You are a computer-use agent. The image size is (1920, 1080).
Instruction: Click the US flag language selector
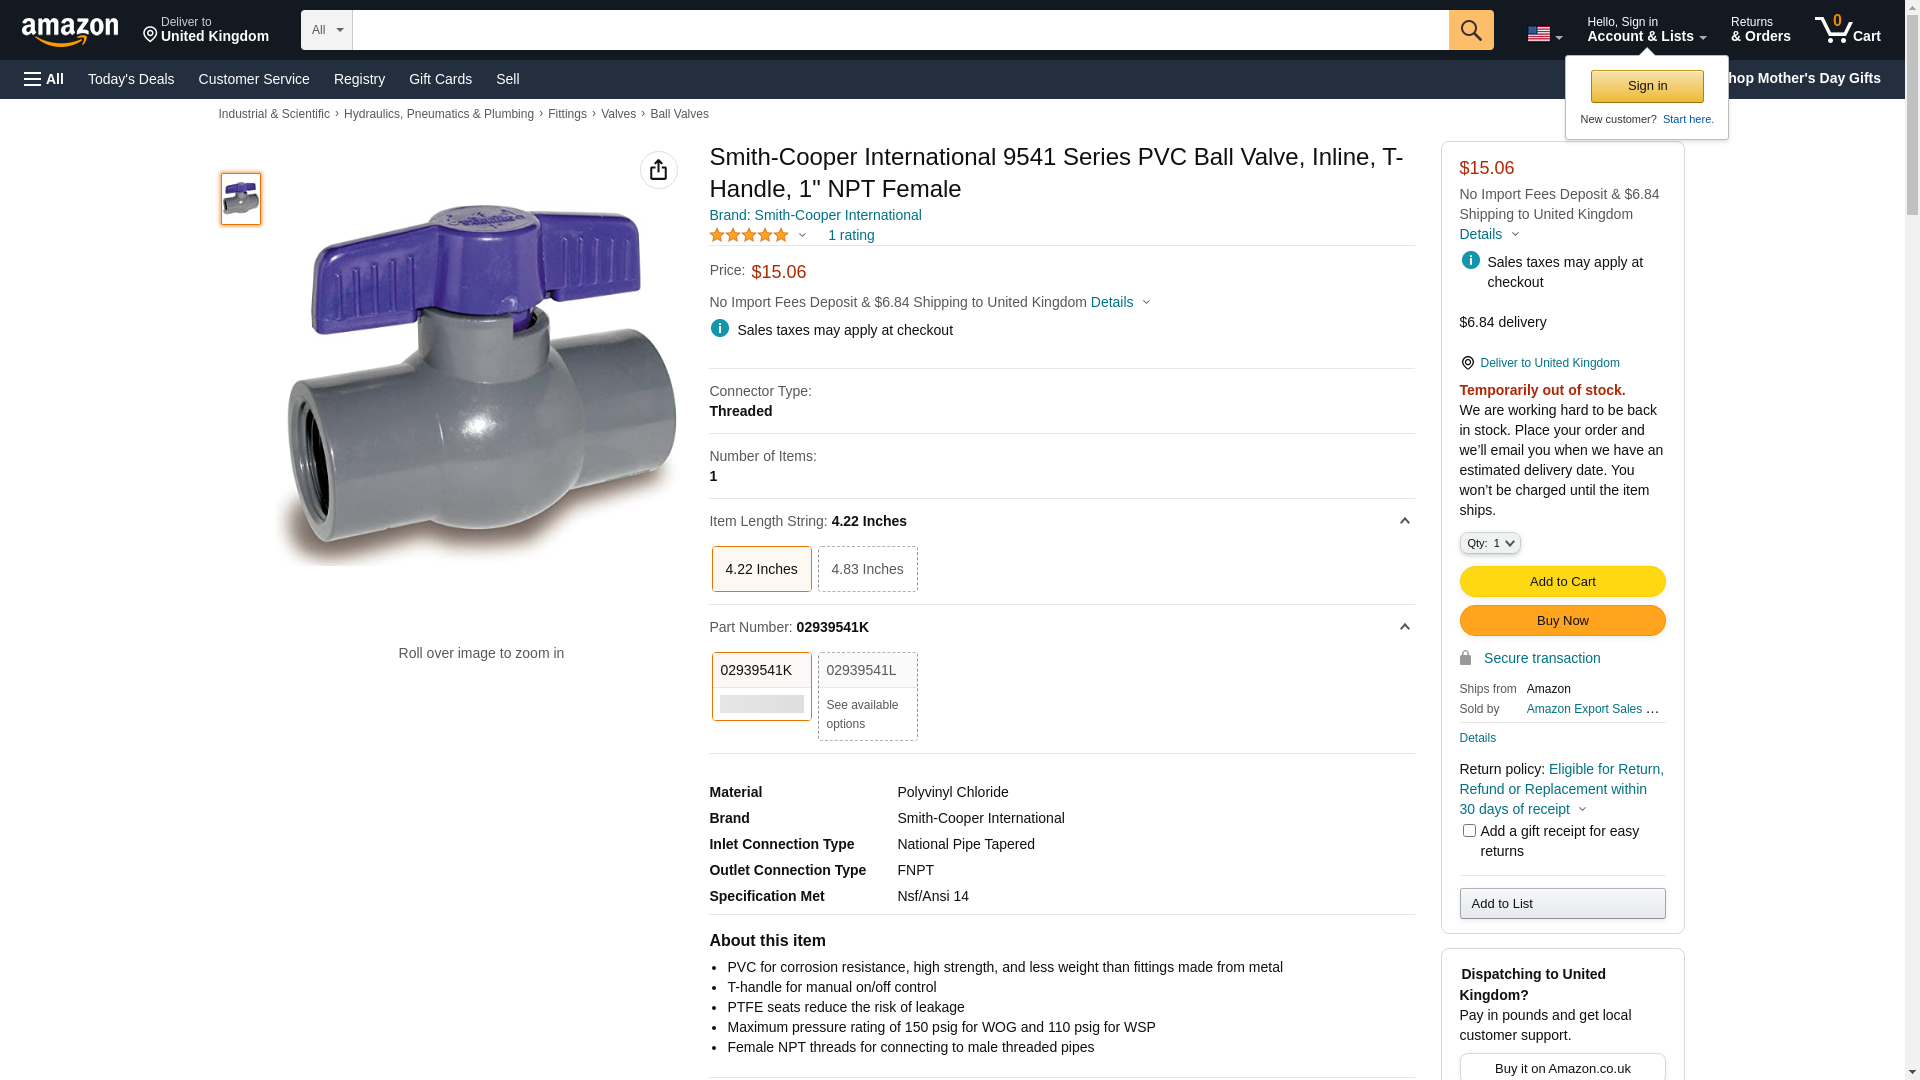pyautogui.click(x=1544, y=34)
